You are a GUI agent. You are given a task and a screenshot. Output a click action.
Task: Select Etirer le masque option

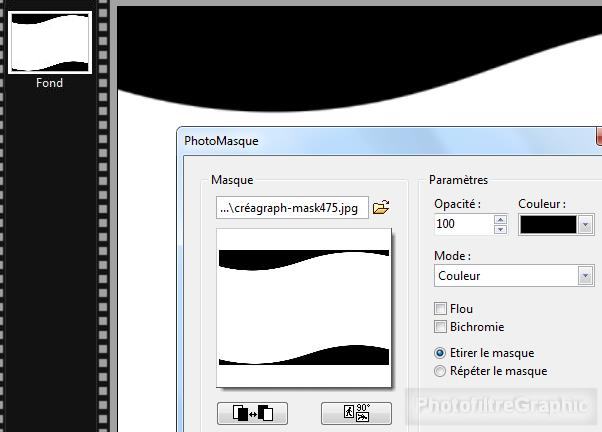[440, 353]
